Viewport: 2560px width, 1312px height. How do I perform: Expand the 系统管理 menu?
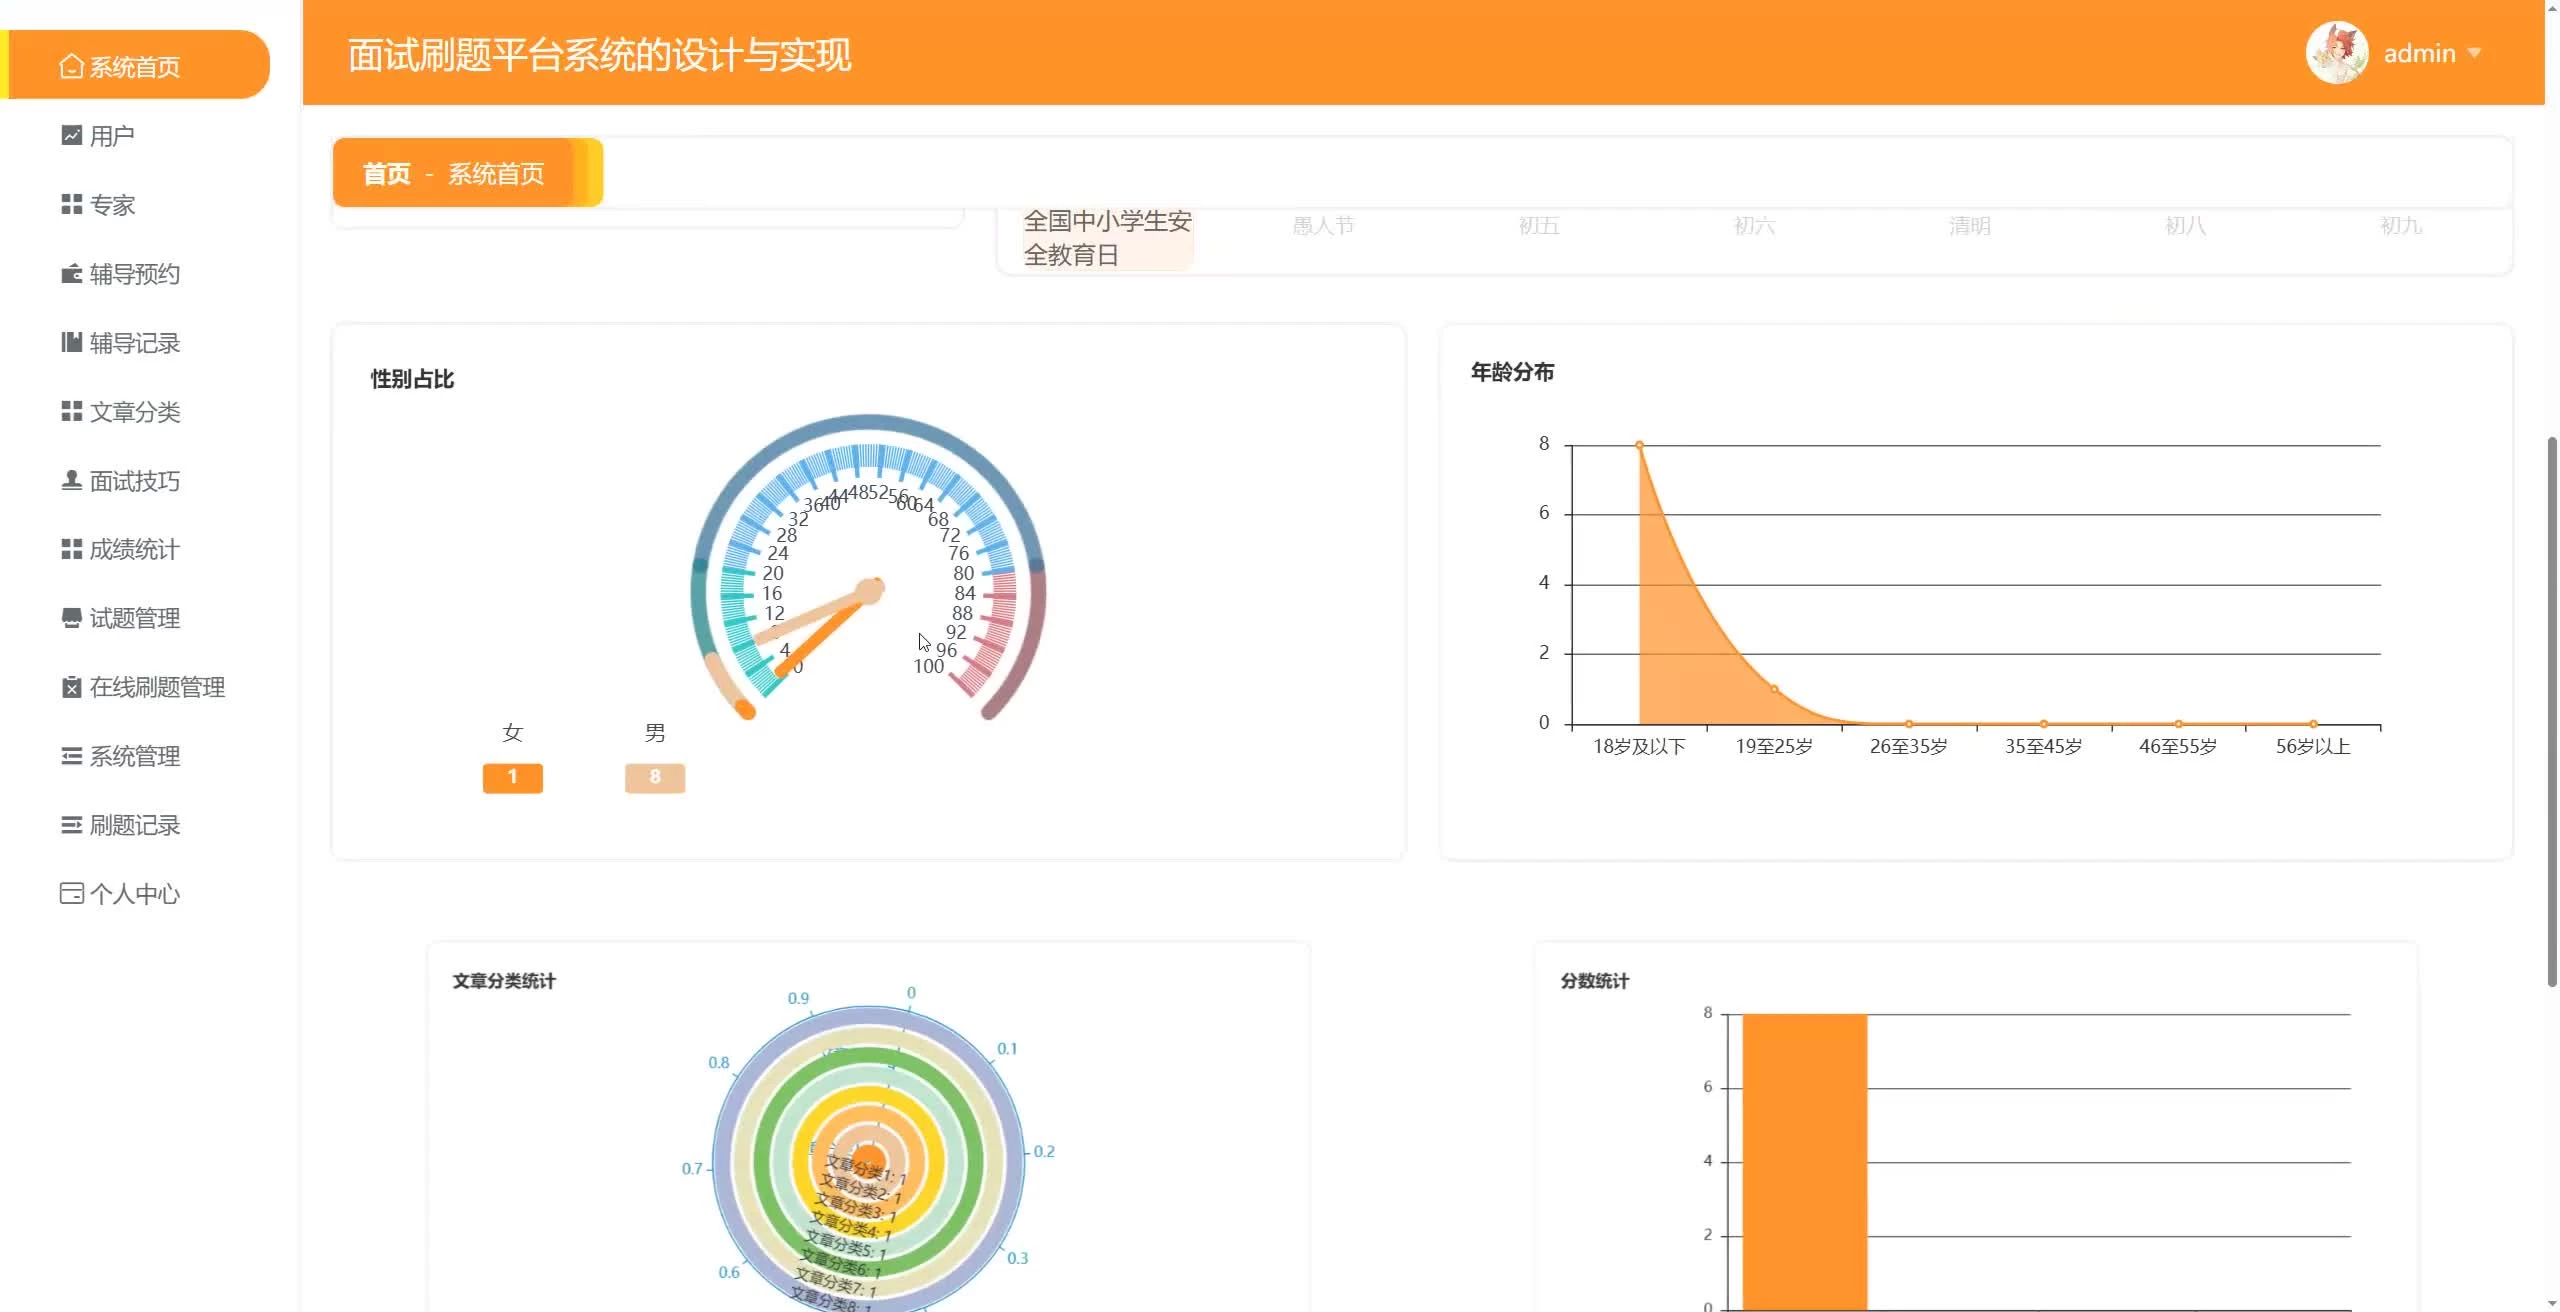(x=135, y=756)
